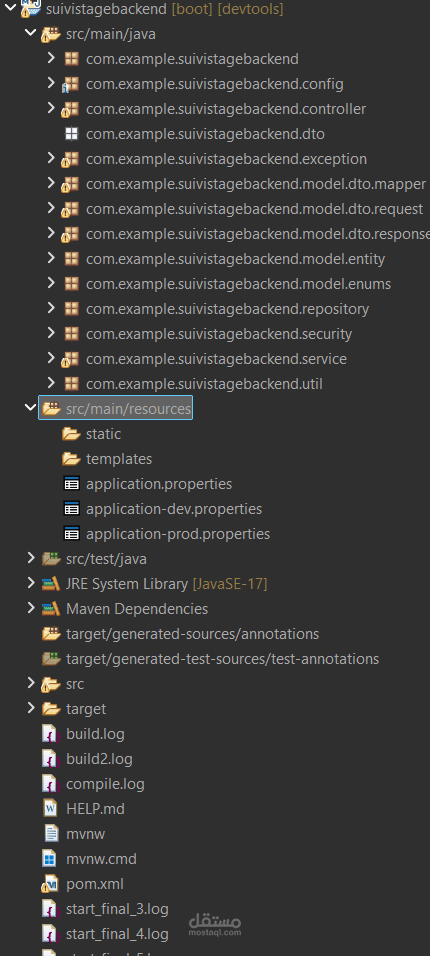
Task: Expand the suivistagebackend.repository package
Action: click(51, 309)
